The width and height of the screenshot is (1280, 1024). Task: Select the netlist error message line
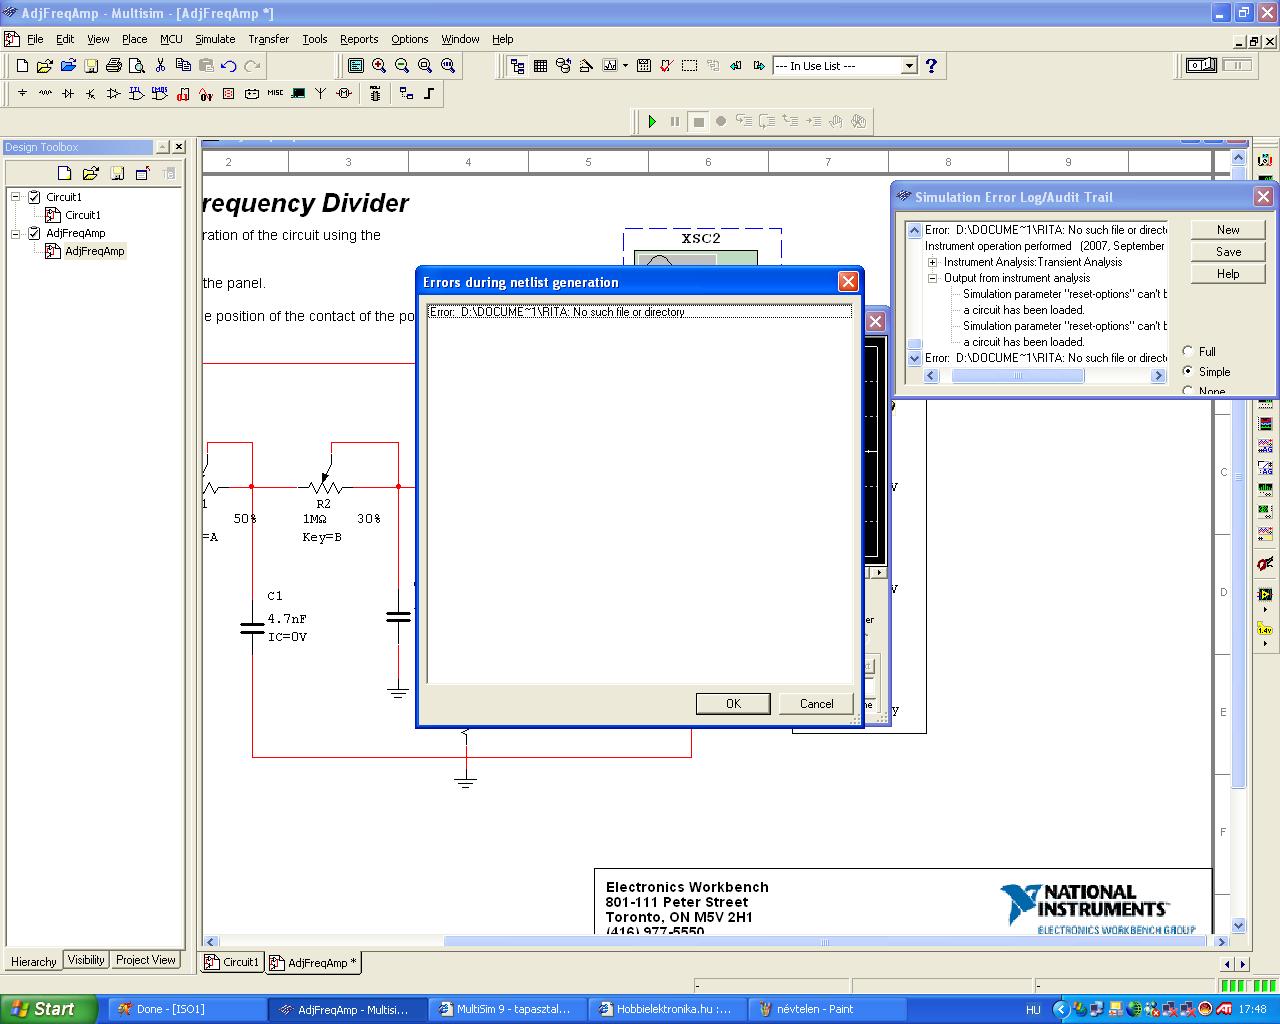(x=640, y=312)
